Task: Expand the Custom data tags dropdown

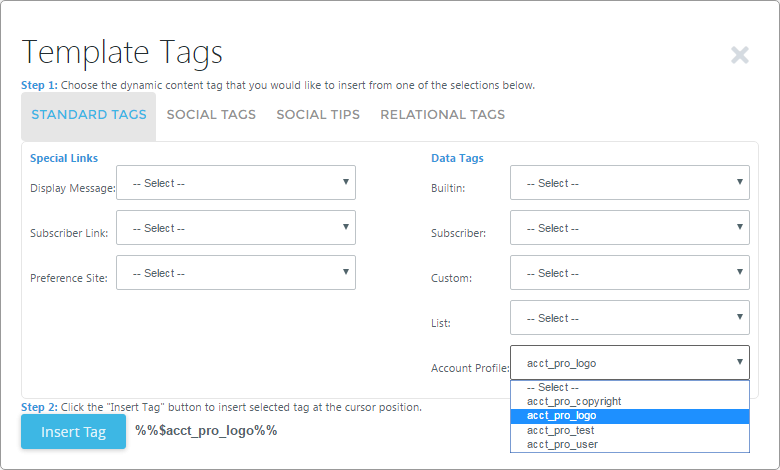Action: point(629,273)
